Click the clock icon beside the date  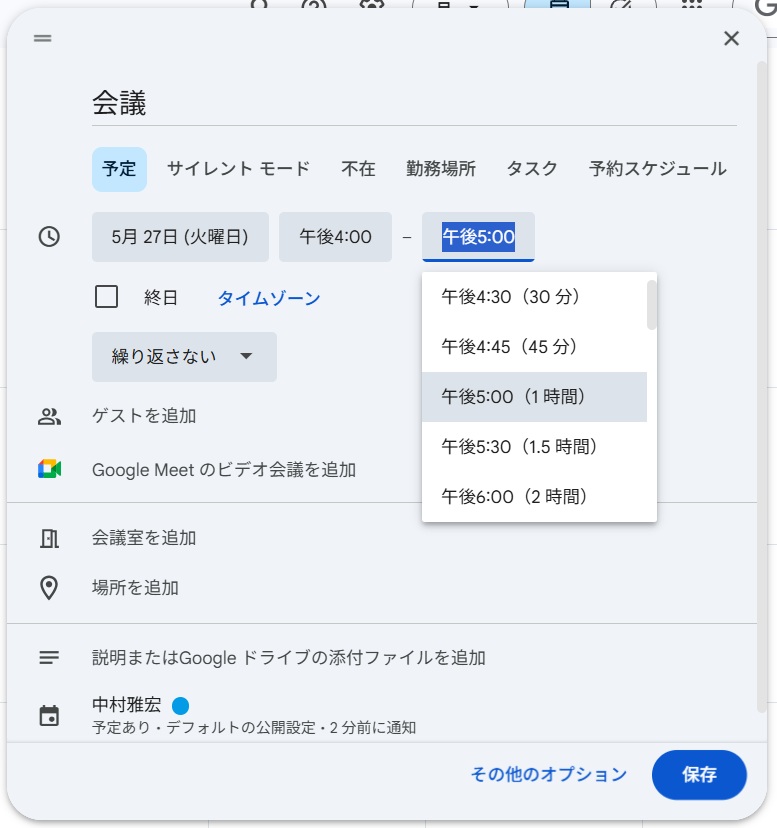pyautogui.click(x=49, y=237)
